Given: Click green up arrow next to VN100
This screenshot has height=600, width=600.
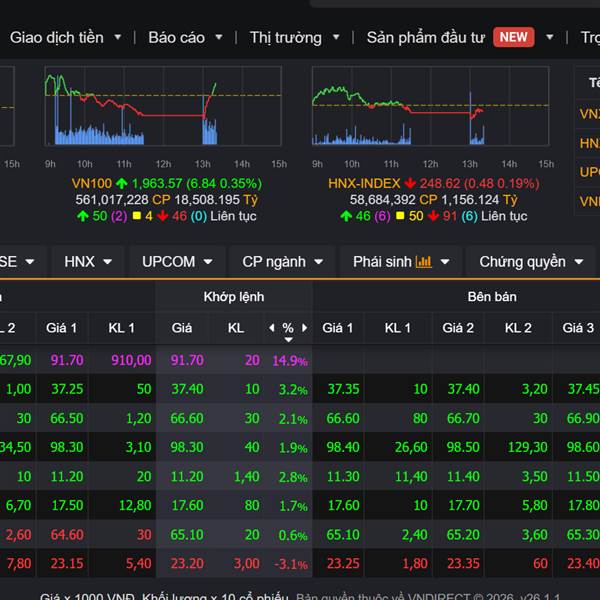Looking at the screenshot, I should [x=122, y=183].
